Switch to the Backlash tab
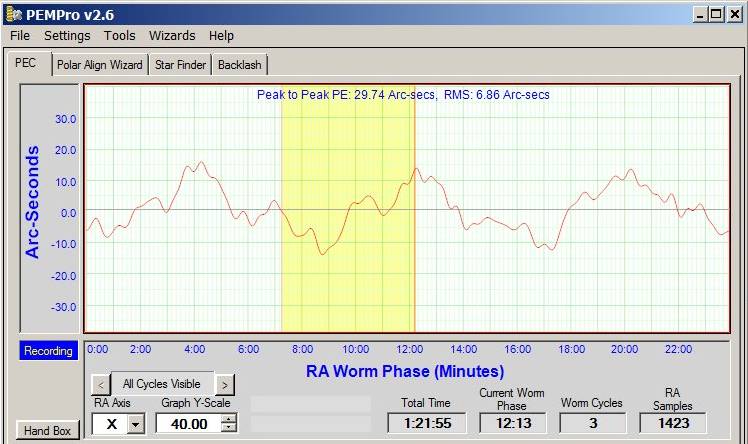 239,65
